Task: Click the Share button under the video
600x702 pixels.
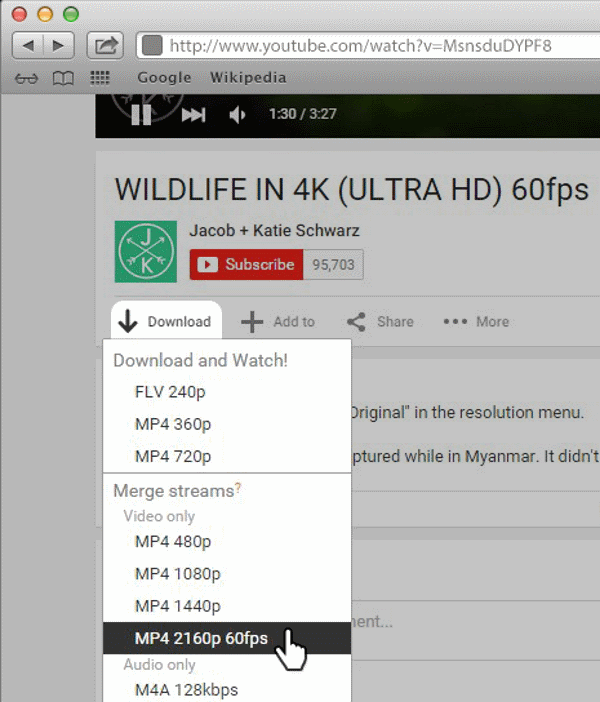Action: coord(381,321)
